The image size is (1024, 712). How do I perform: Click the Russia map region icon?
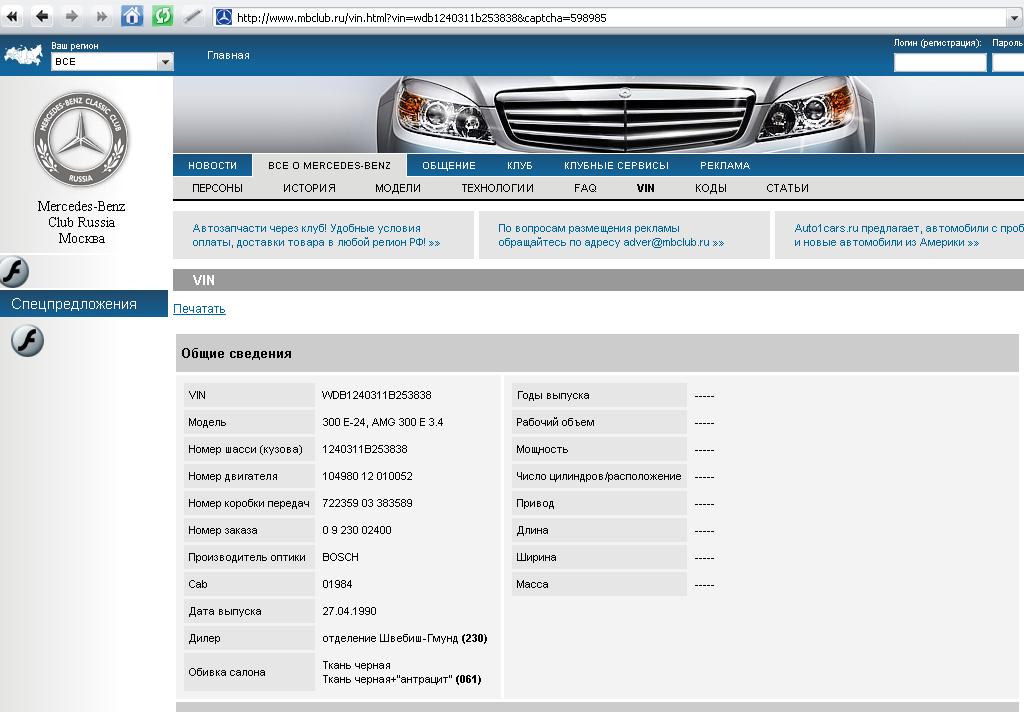pos(24,56)
